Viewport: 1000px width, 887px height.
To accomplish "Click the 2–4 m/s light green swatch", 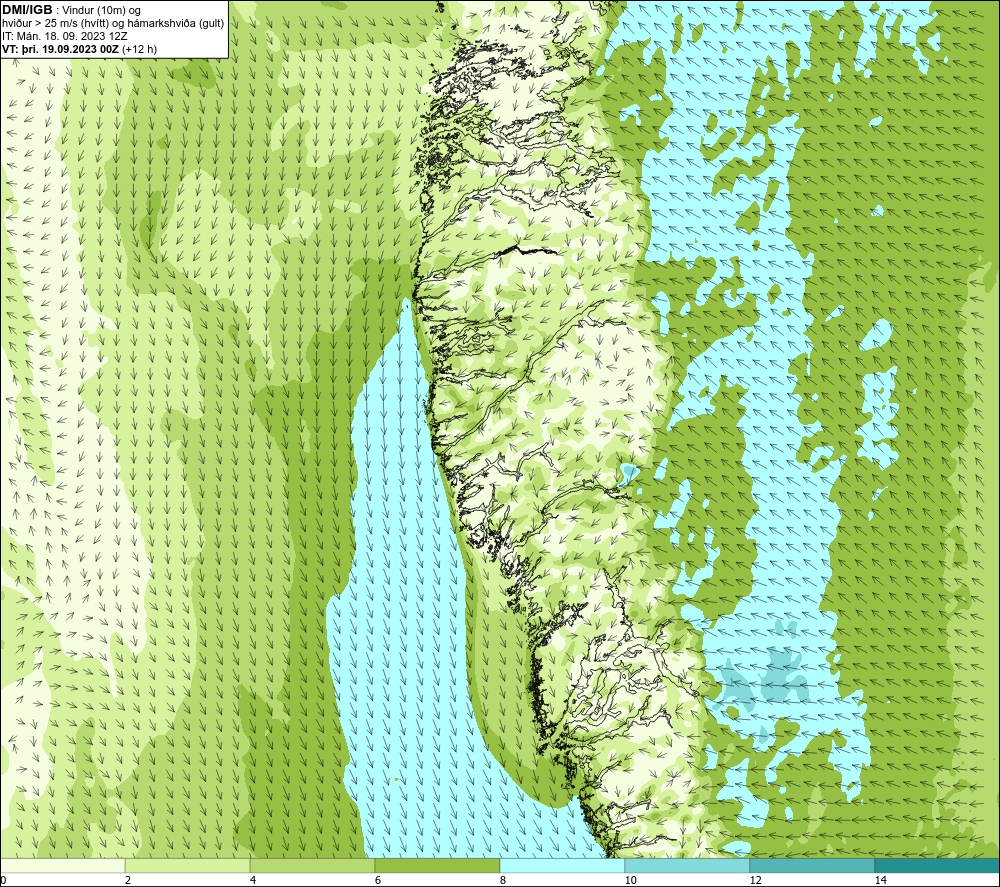I will click(187, 866).
